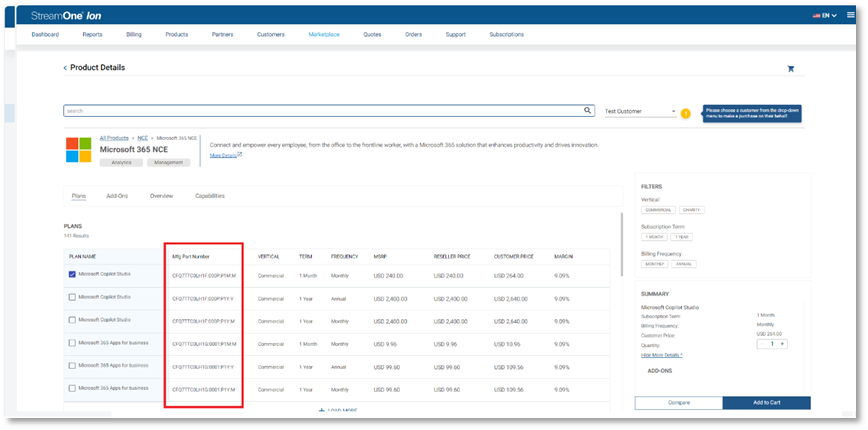Open the Partners menu
Screen dimensions: 868x430
click(x=223, y=34)
